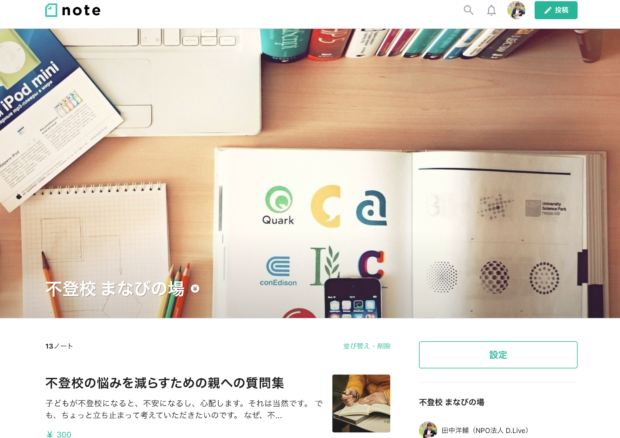Screen dimensions: 620x438
Task: Open the profile avatar menu in header
Action: 516,10
